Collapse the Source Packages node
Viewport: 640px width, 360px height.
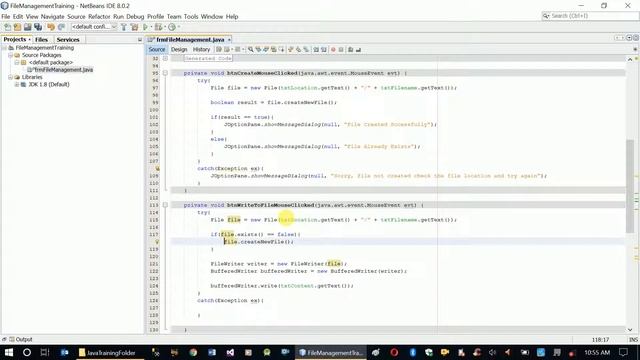tap(10, 55)
